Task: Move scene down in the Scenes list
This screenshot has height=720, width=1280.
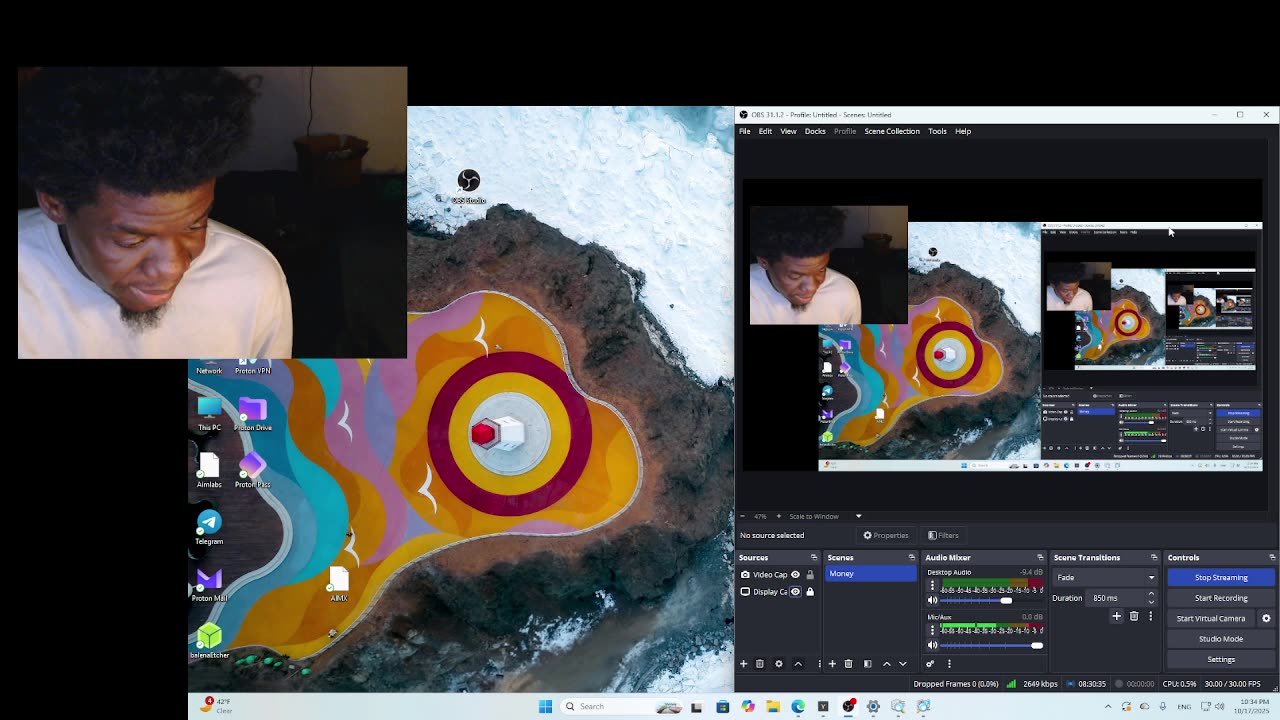Action: [903, 664]
